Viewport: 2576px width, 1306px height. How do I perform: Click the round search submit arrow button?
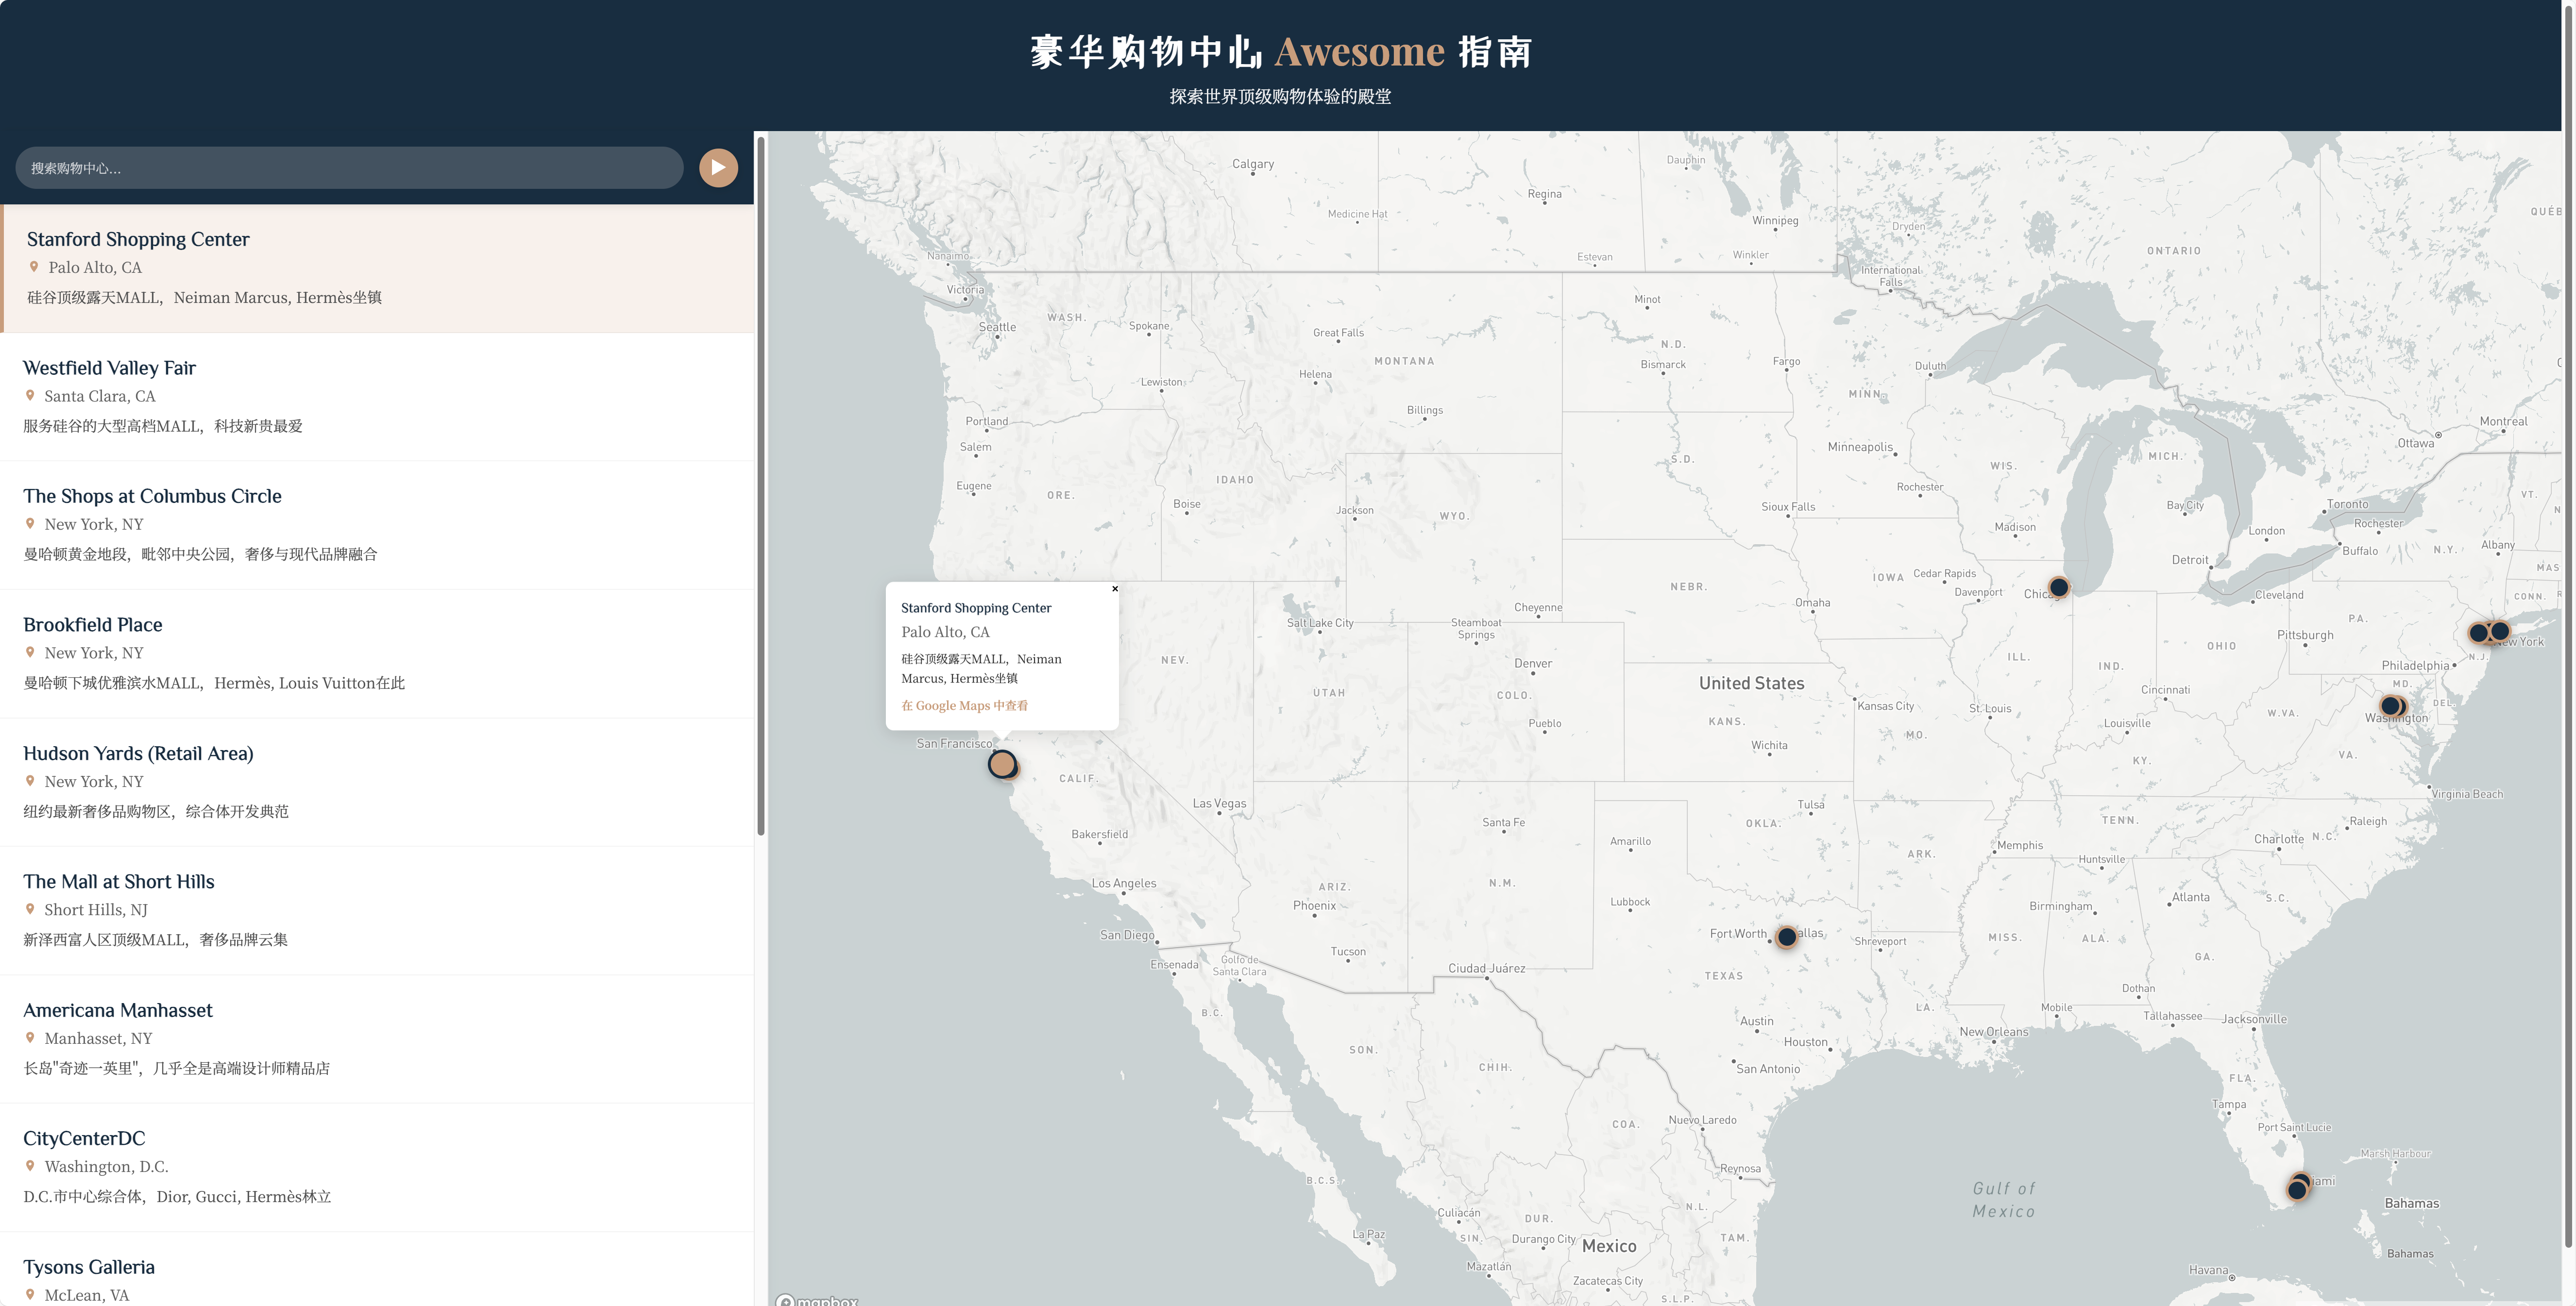click(x=718, y=168)
